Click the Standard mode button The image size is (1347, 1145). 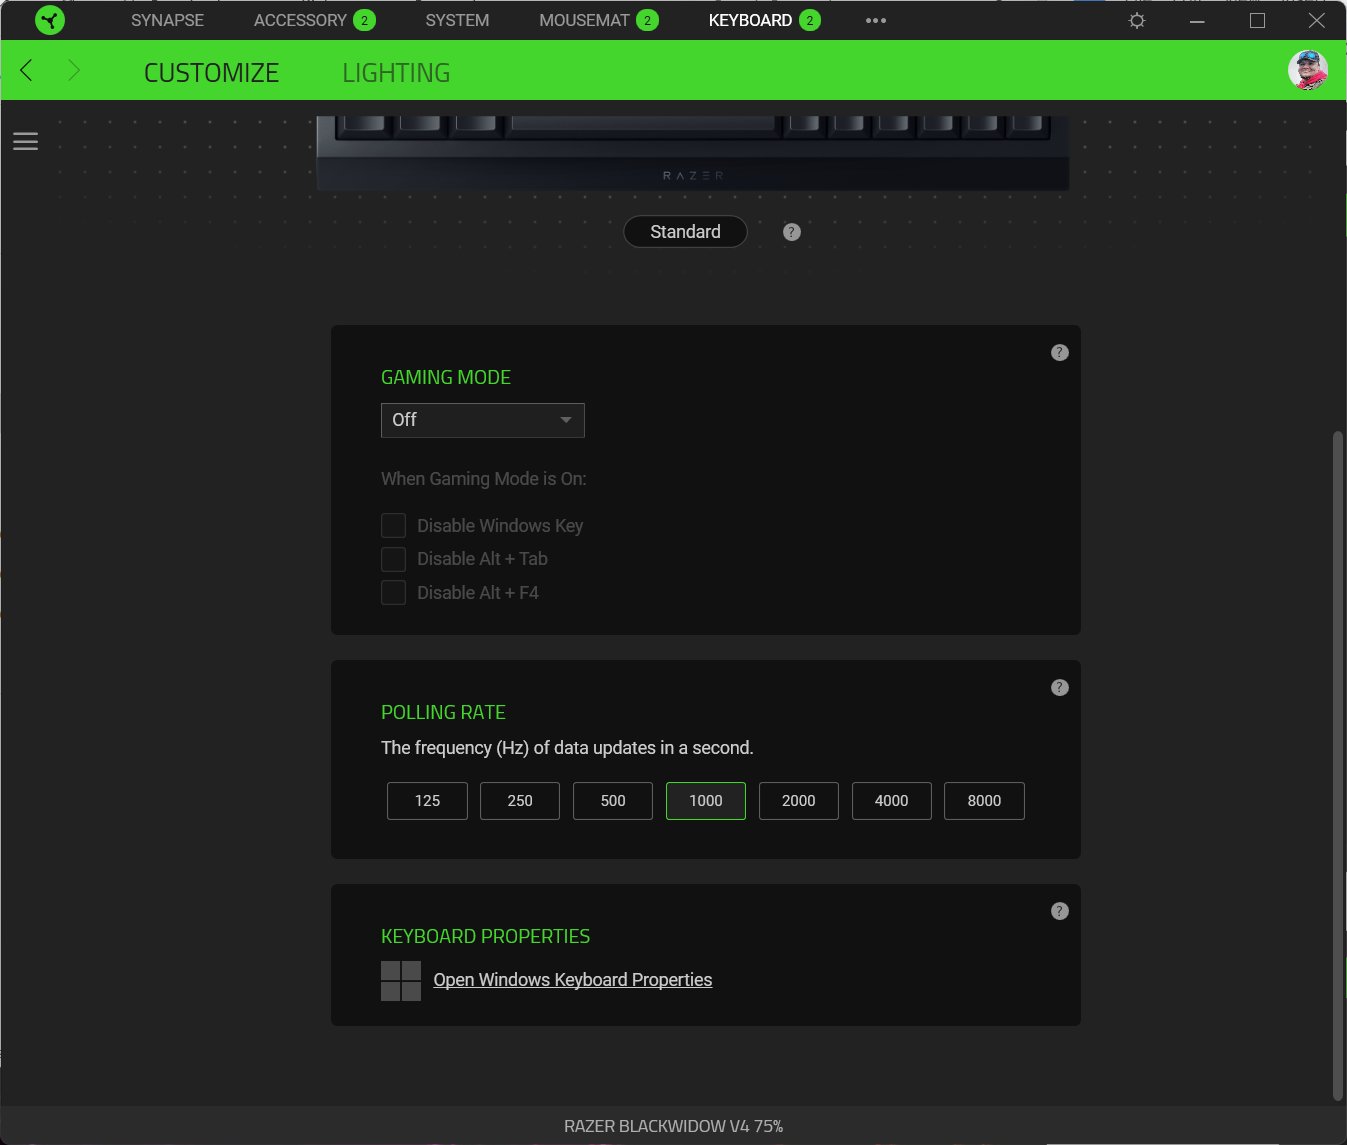click(x=685, y=232)
